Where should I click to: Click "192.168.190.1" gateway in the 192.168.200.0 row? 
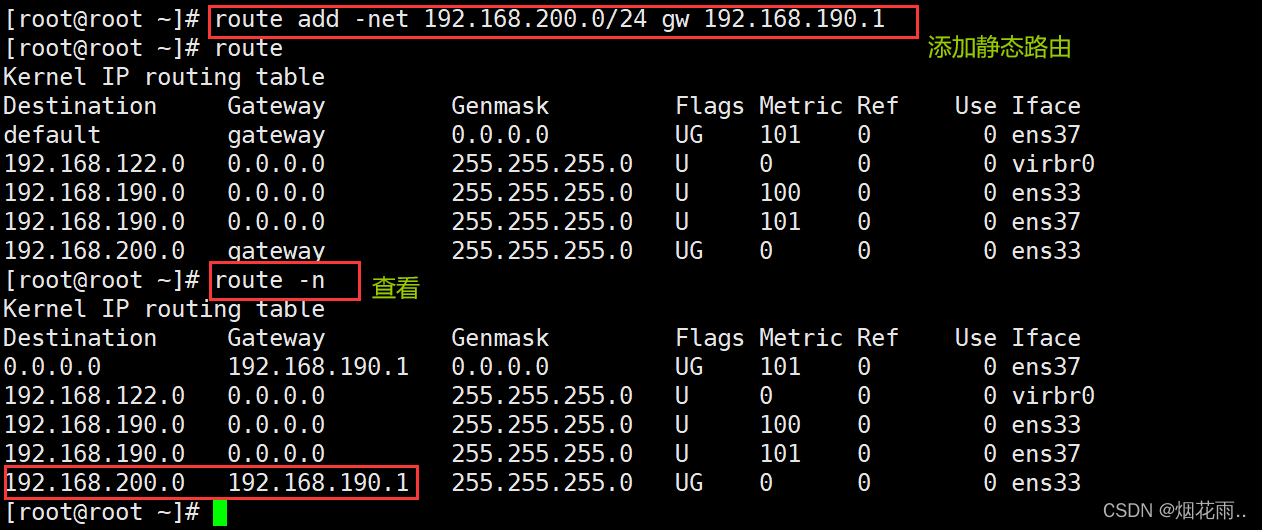[318, 483]
